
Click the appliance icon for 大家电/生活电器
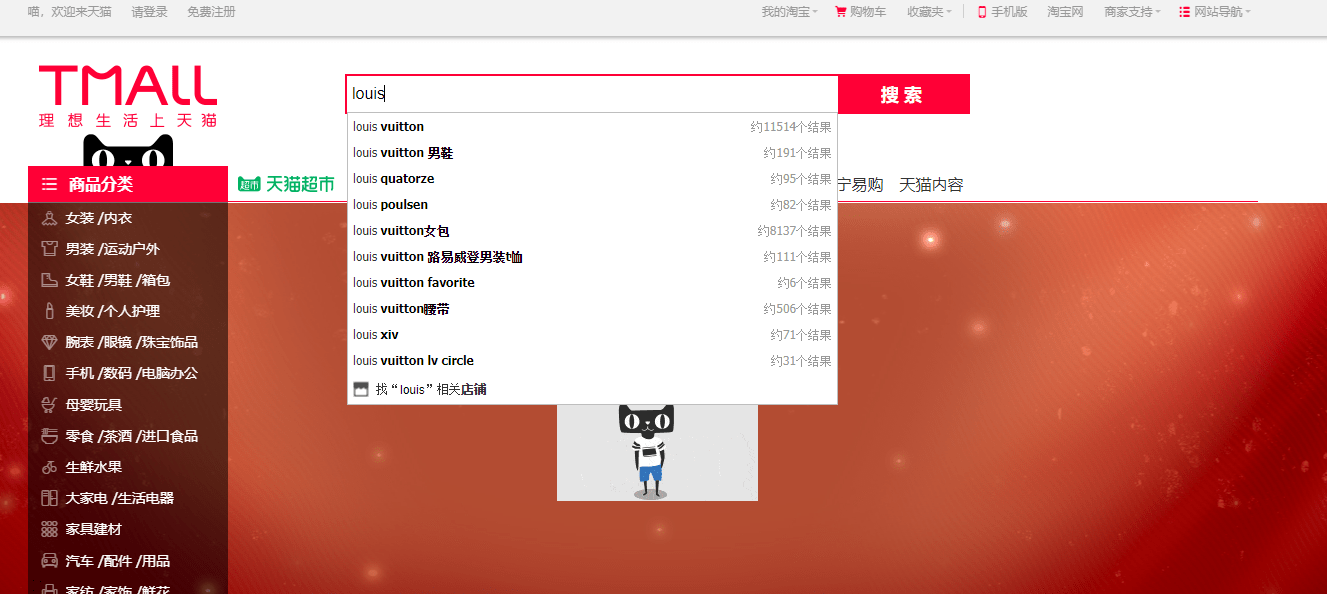[49, 498]
